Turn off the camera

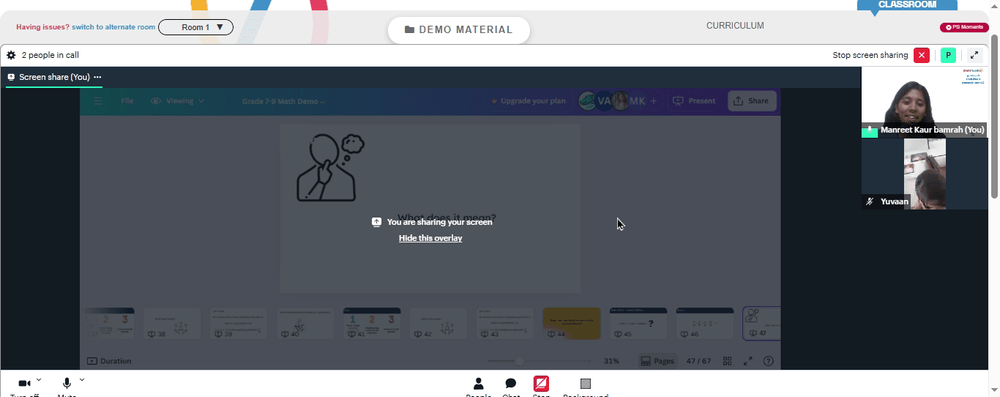click(x=24, y=384)
